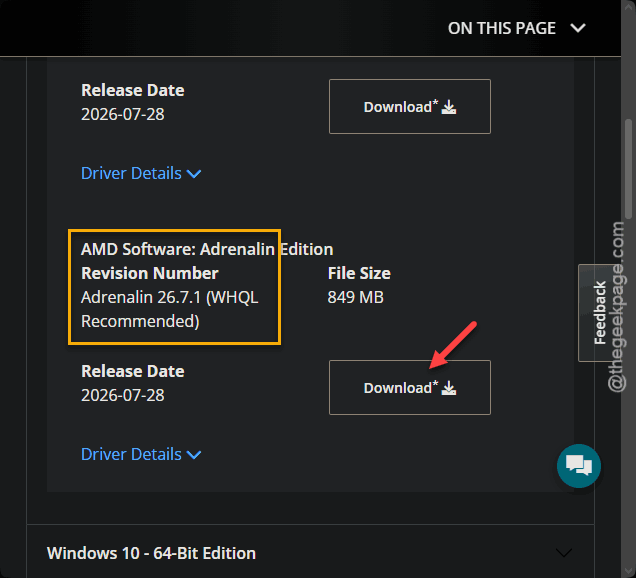Expand the Windows 10 - 64-Bit Edition section
The image size is (636, 578).
(x=310, y=553)
